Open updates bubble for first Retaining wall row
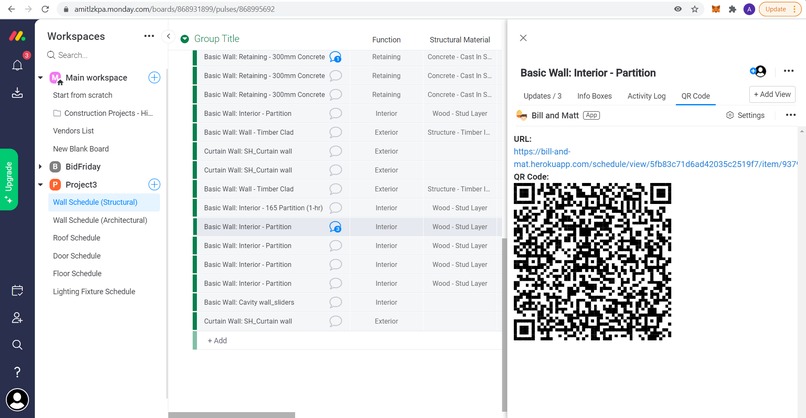Viewport: 806px width, 418px height. click(x=335, y=57)
